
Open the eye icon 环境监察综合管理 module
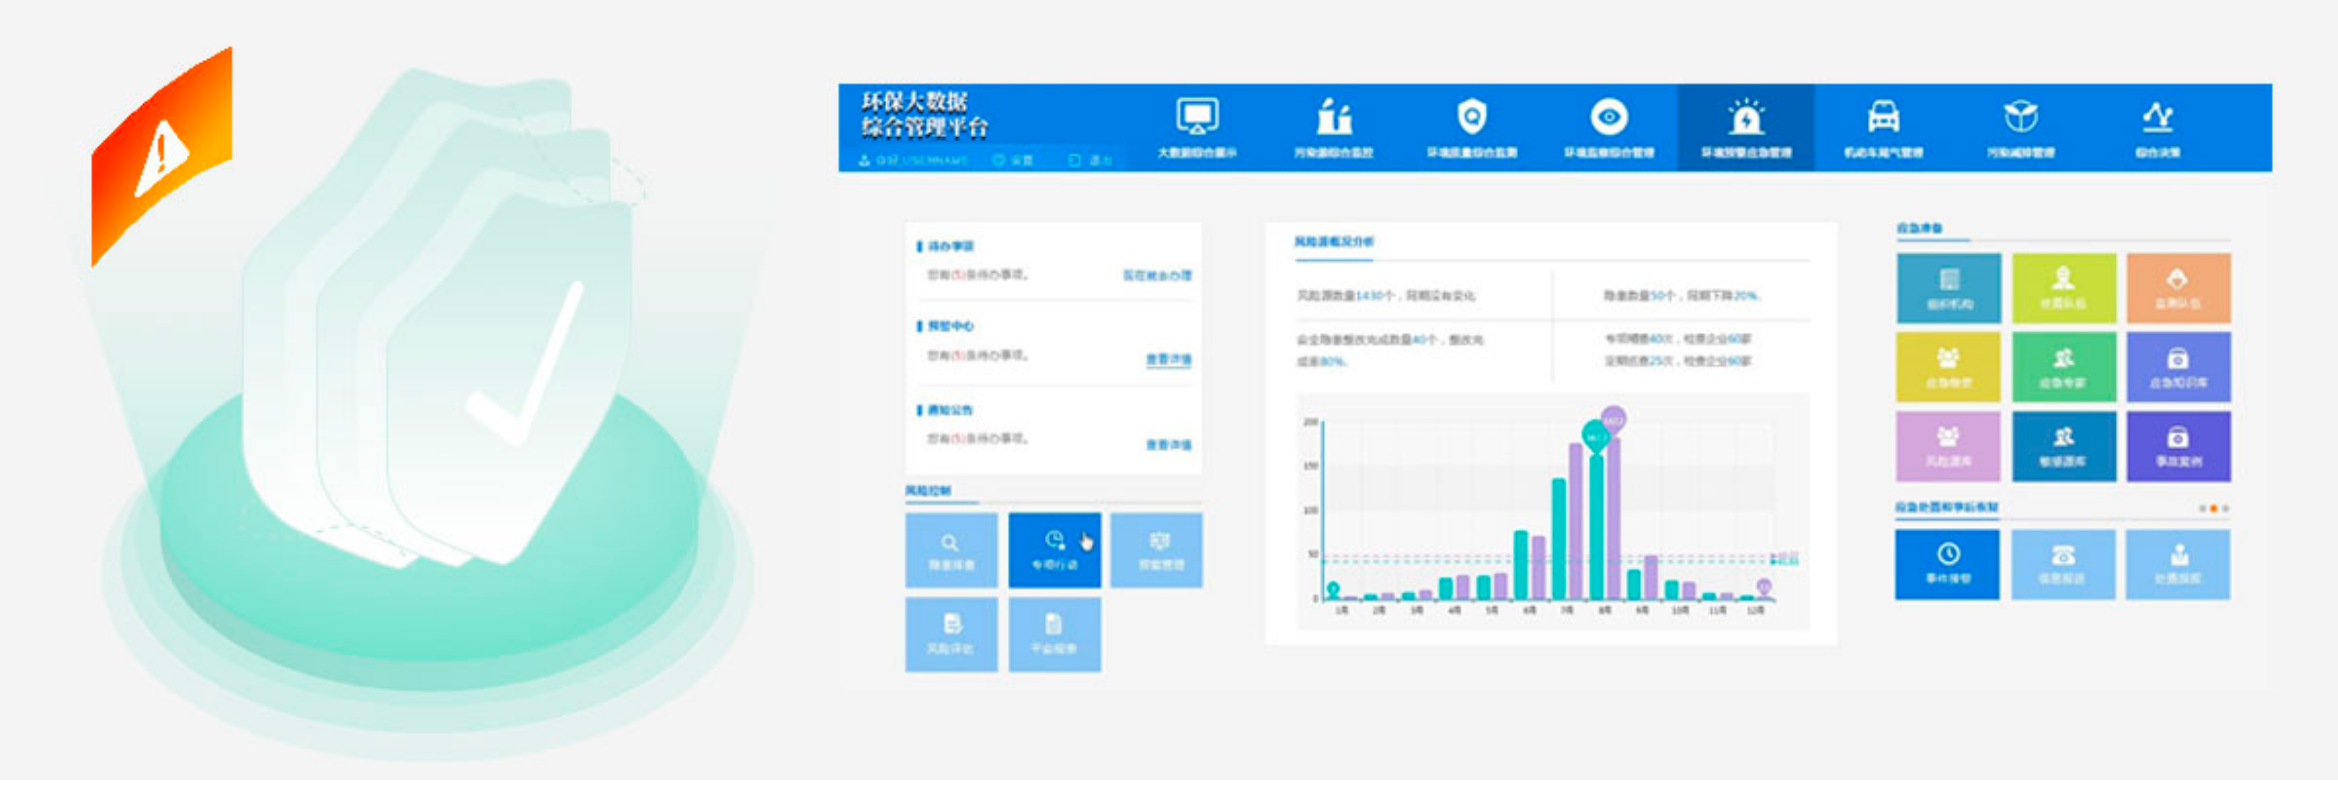click(1608, 127)
